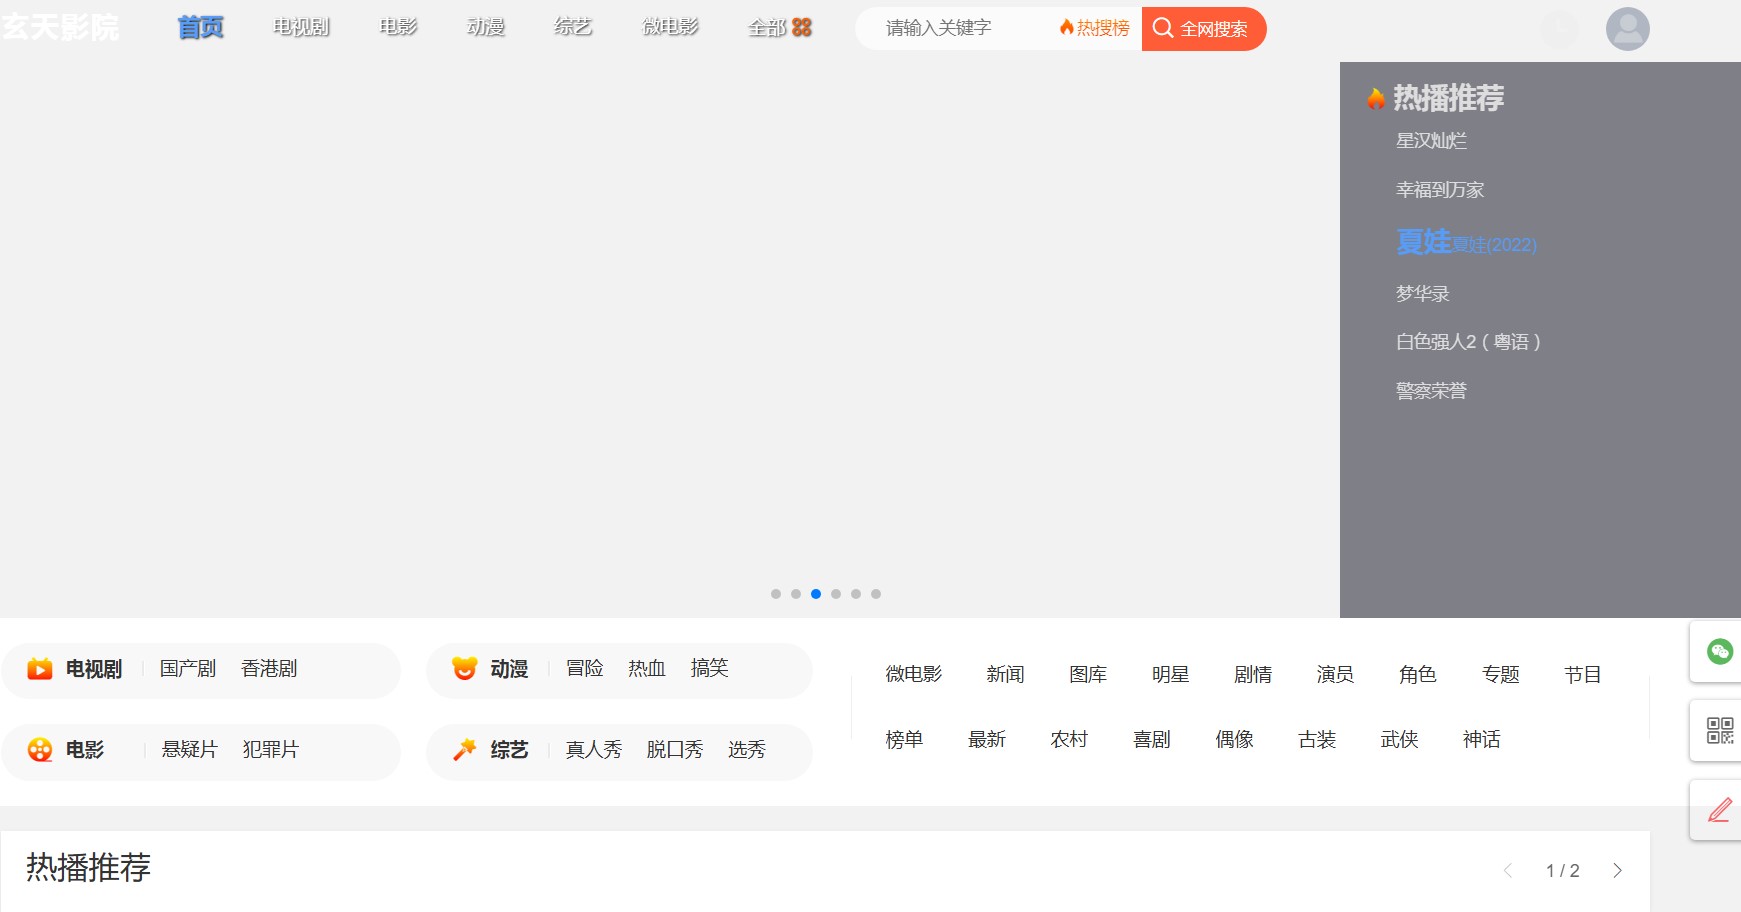1741x912 pixels.
Task: Click the 古装 tag link
Action: coord(1317,740)
